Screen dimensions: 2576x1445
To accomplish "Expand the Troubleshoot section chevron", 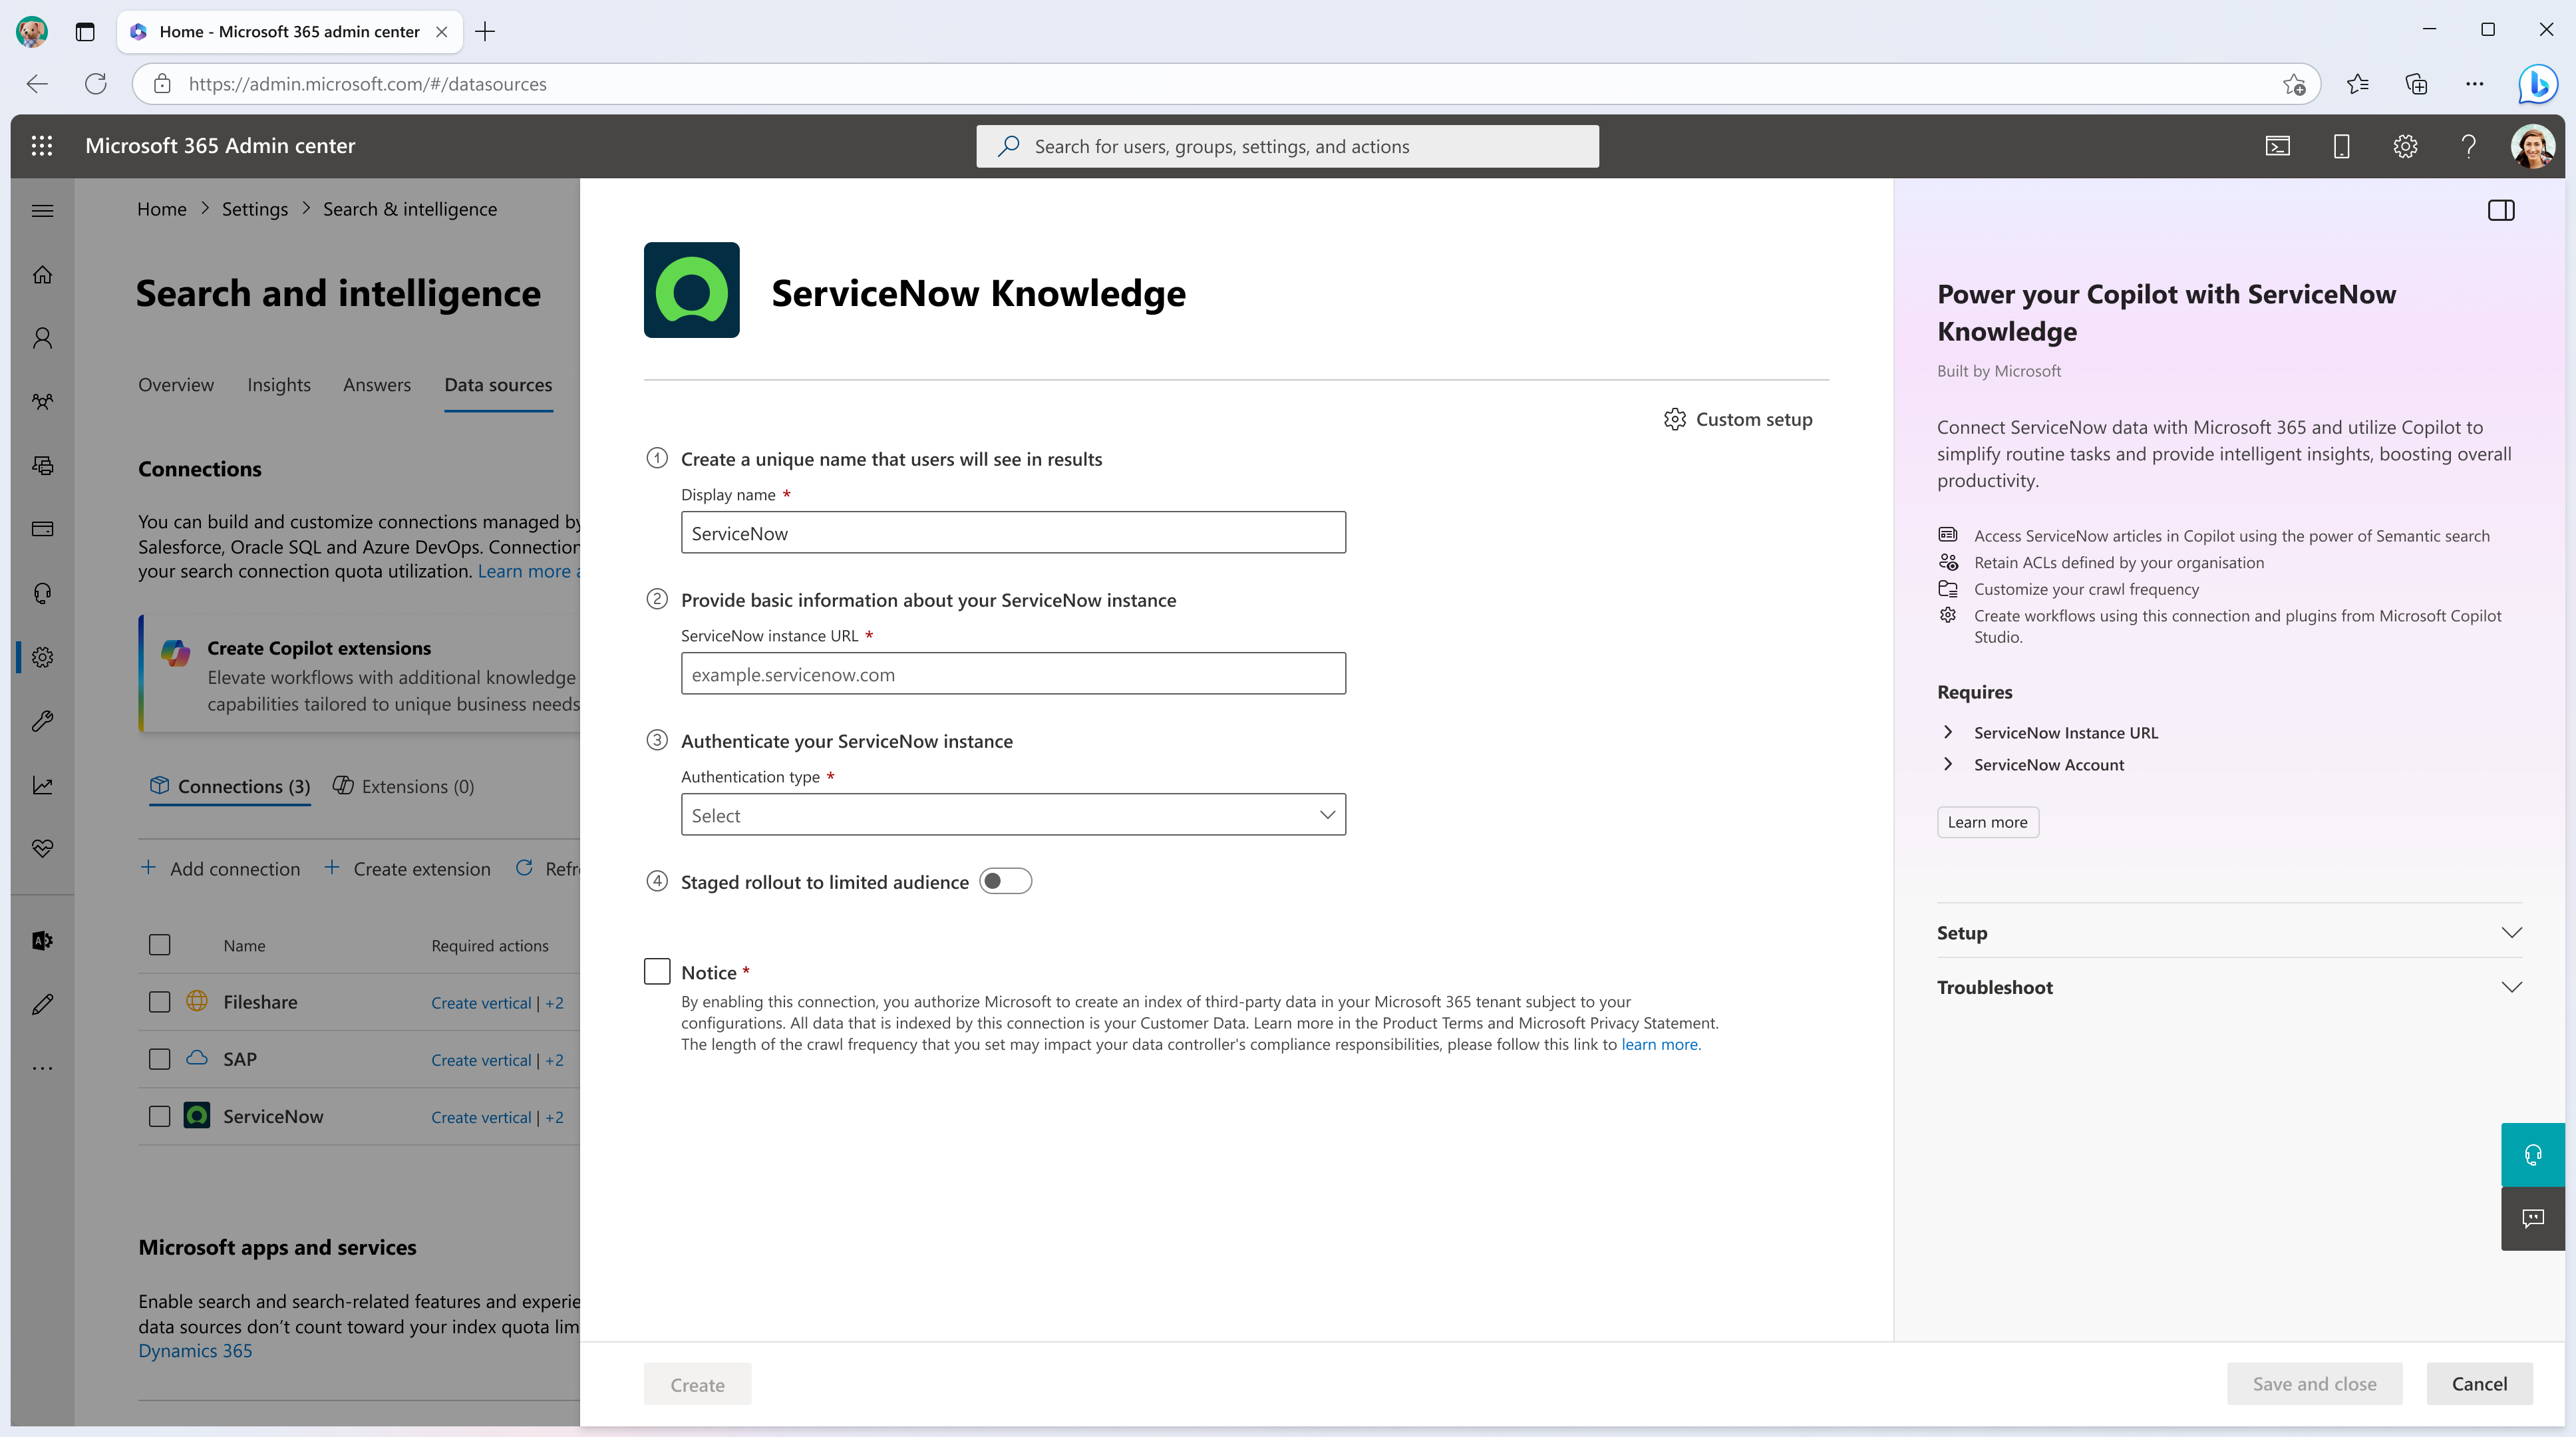I will 2514,987.
